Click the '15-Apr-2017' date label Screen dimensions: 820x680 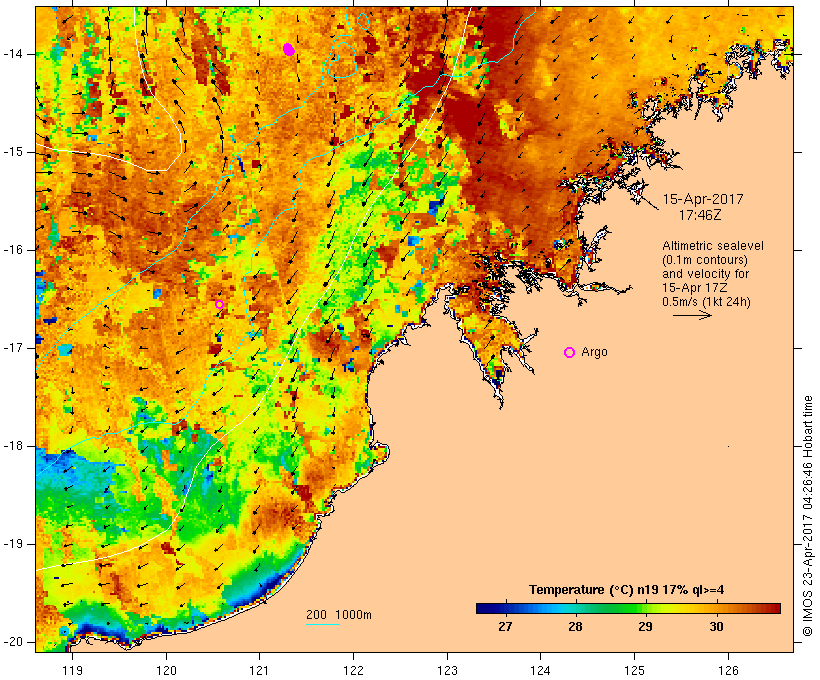703,199
